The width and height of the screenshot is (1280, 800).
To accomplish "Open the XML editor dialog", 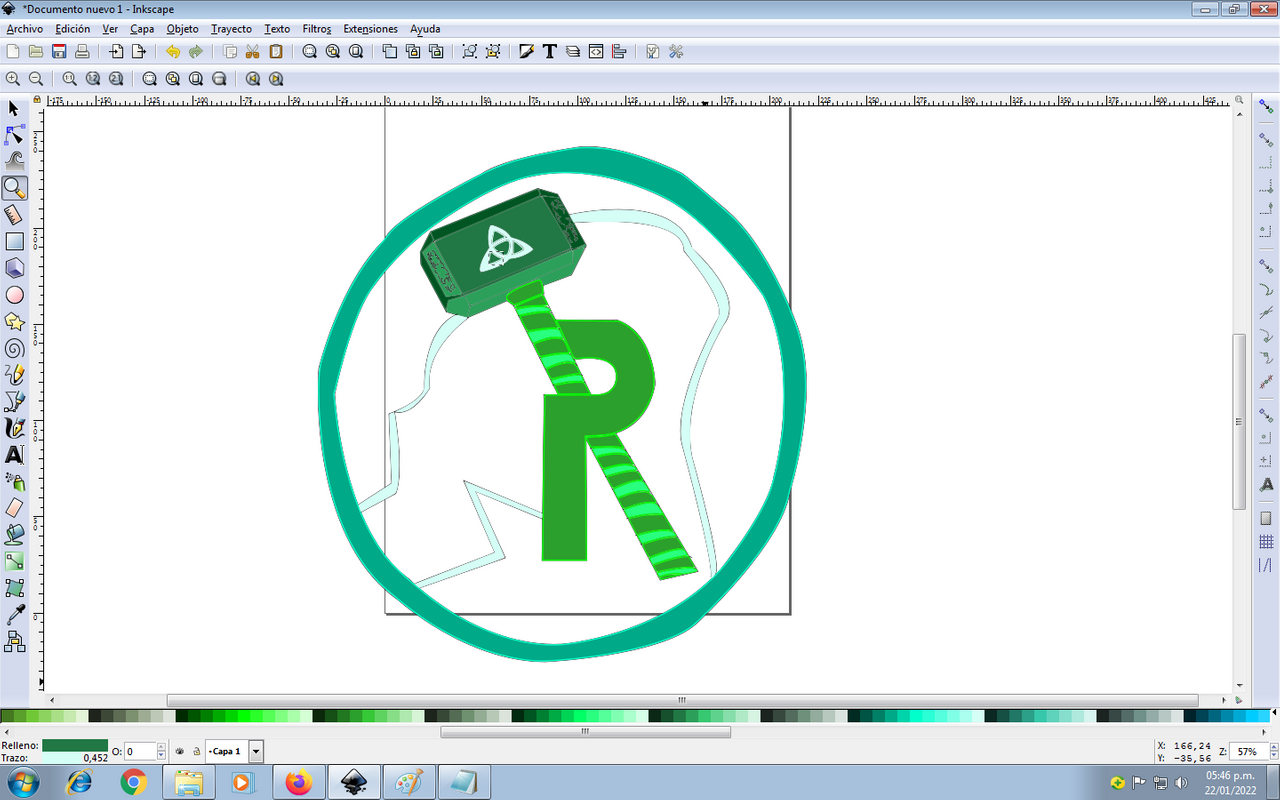I will (596, 52).
